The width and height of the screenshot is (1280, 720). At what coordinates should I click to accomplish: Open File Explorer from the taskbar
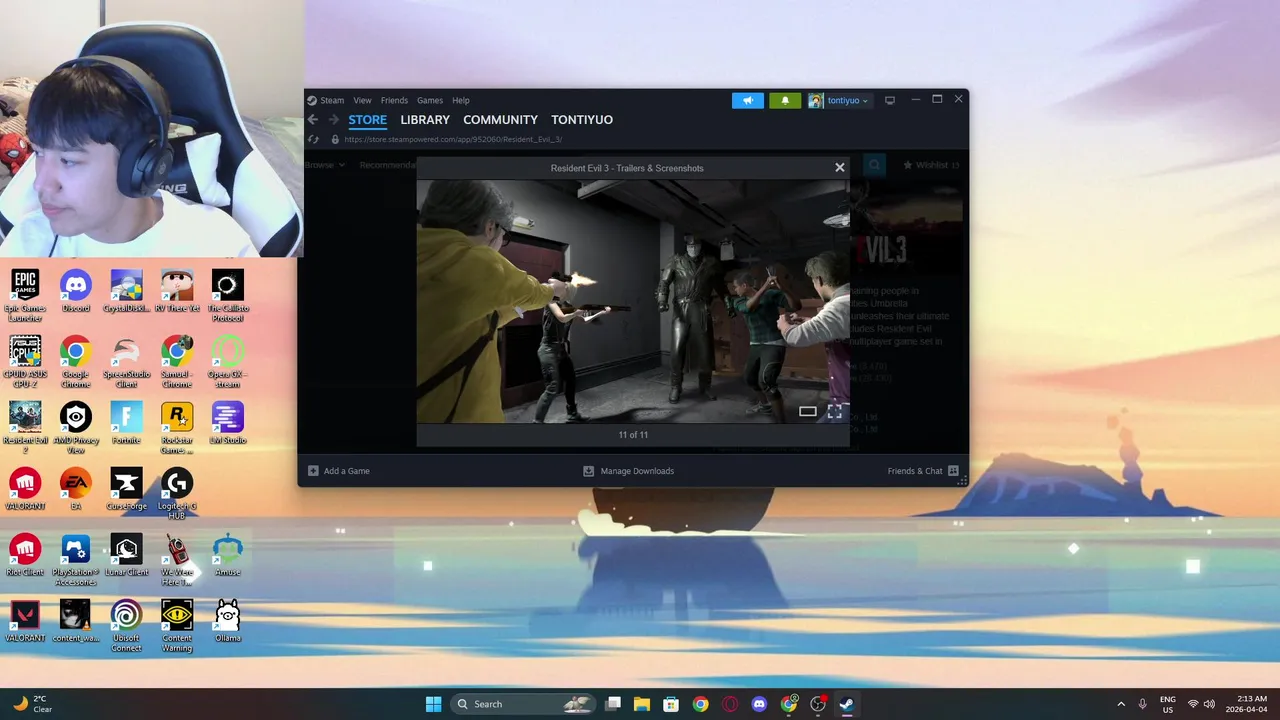642,704
